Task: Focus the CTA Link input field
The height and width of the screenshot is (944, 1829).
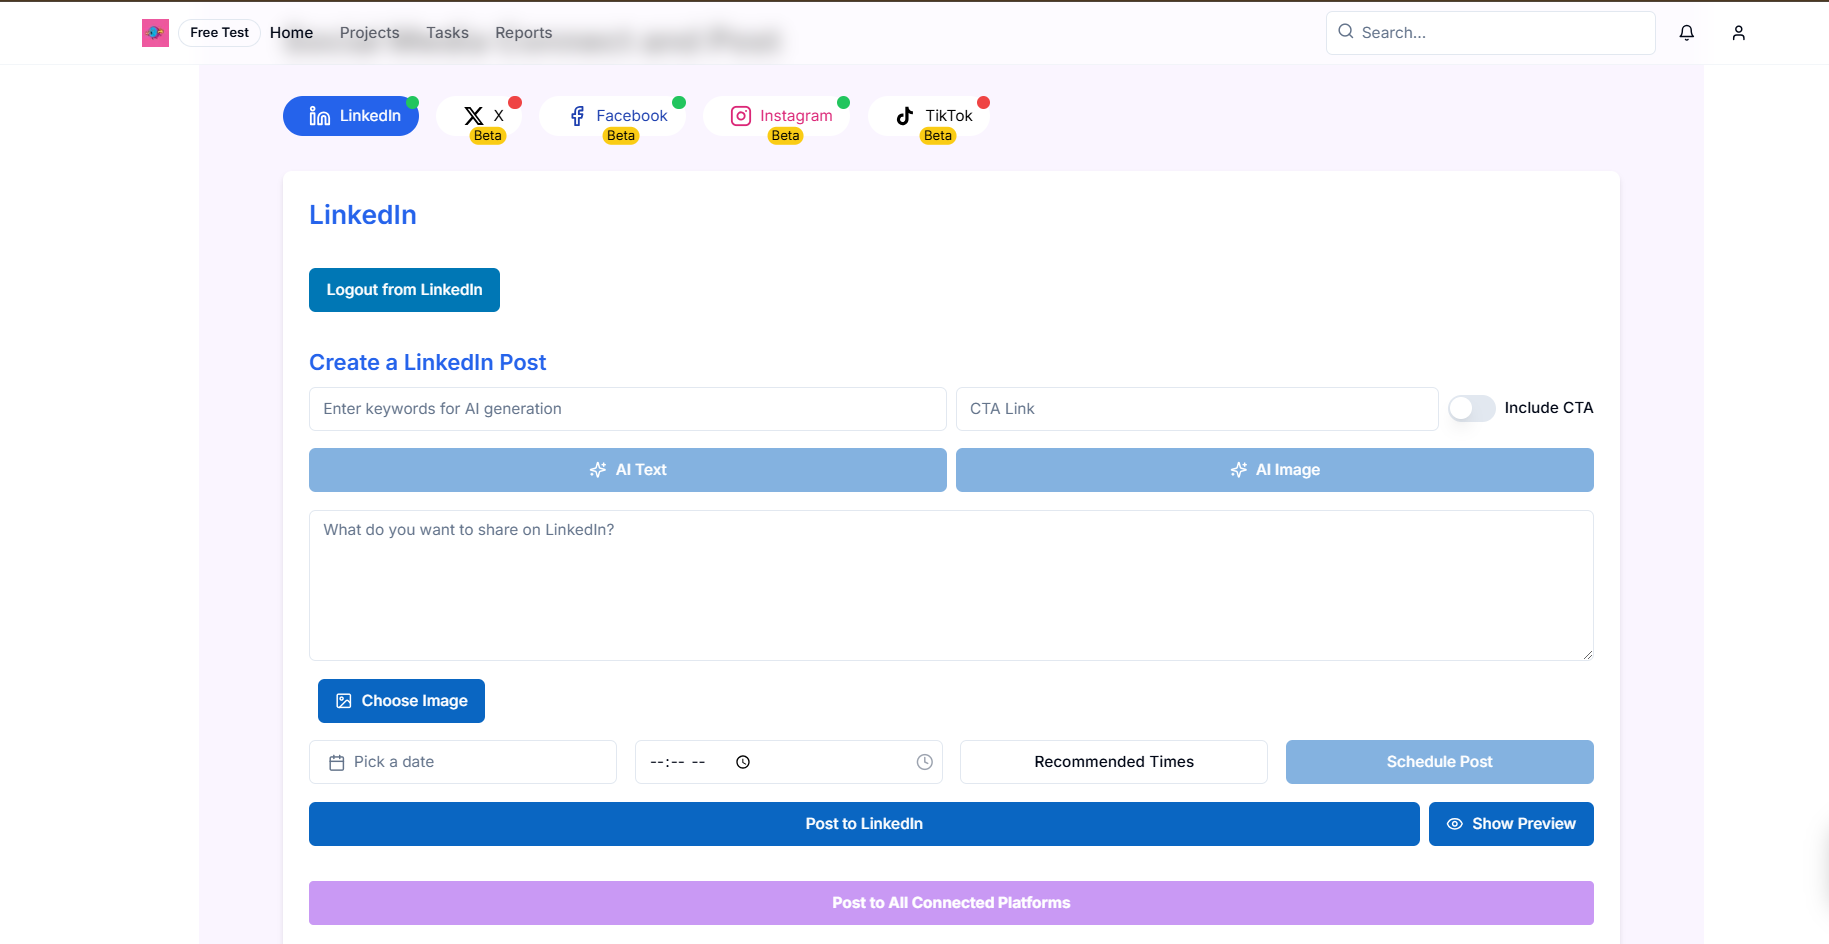Action: tap(1196, 409)
